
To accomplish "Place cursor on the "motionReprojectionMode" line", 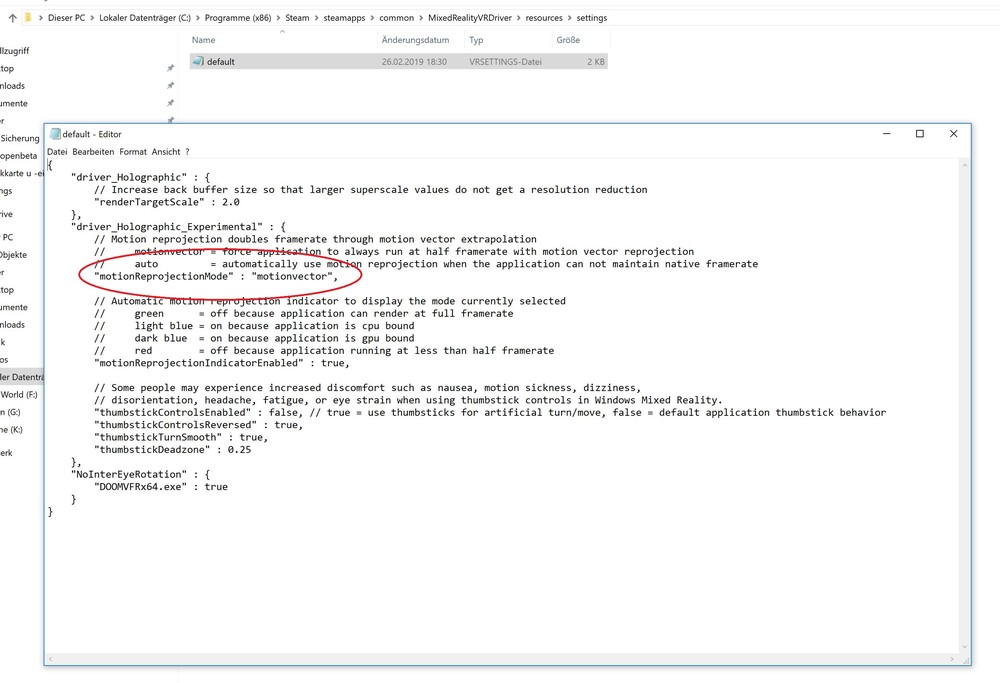I will coord(216,276).
